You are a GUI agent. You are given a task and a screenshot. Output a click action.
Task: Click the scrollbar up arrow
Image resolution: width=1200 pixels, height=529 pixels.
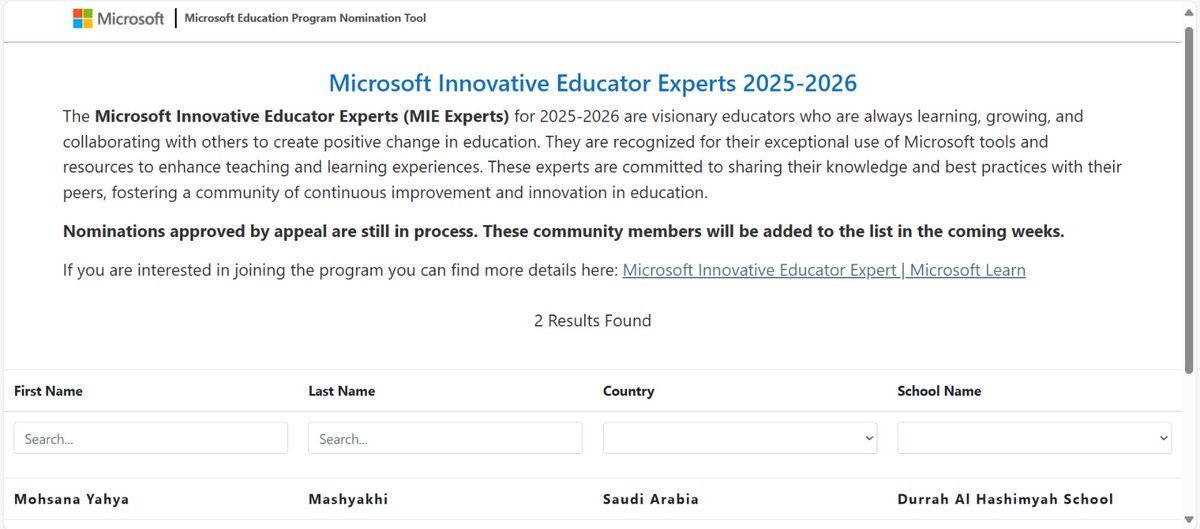tap(1189, 11)
